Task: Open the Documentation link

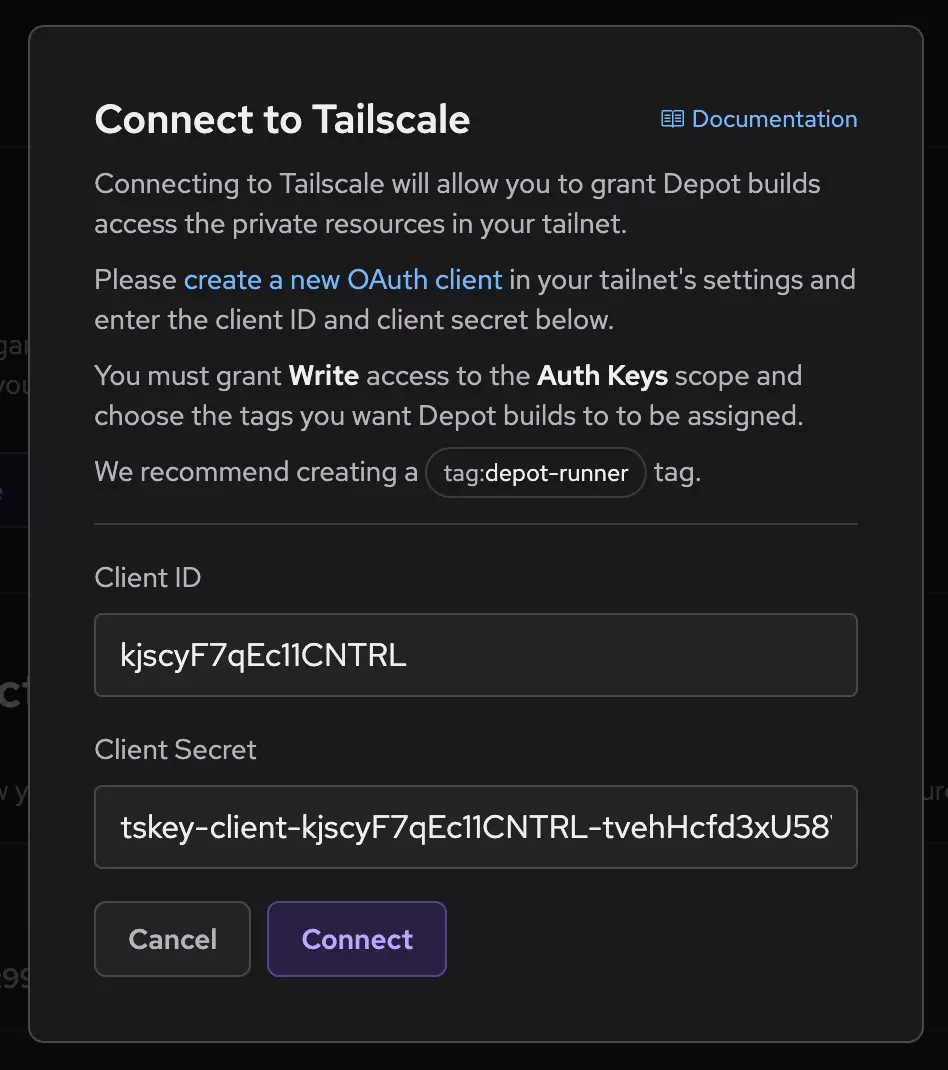Action: pos(774,119)
